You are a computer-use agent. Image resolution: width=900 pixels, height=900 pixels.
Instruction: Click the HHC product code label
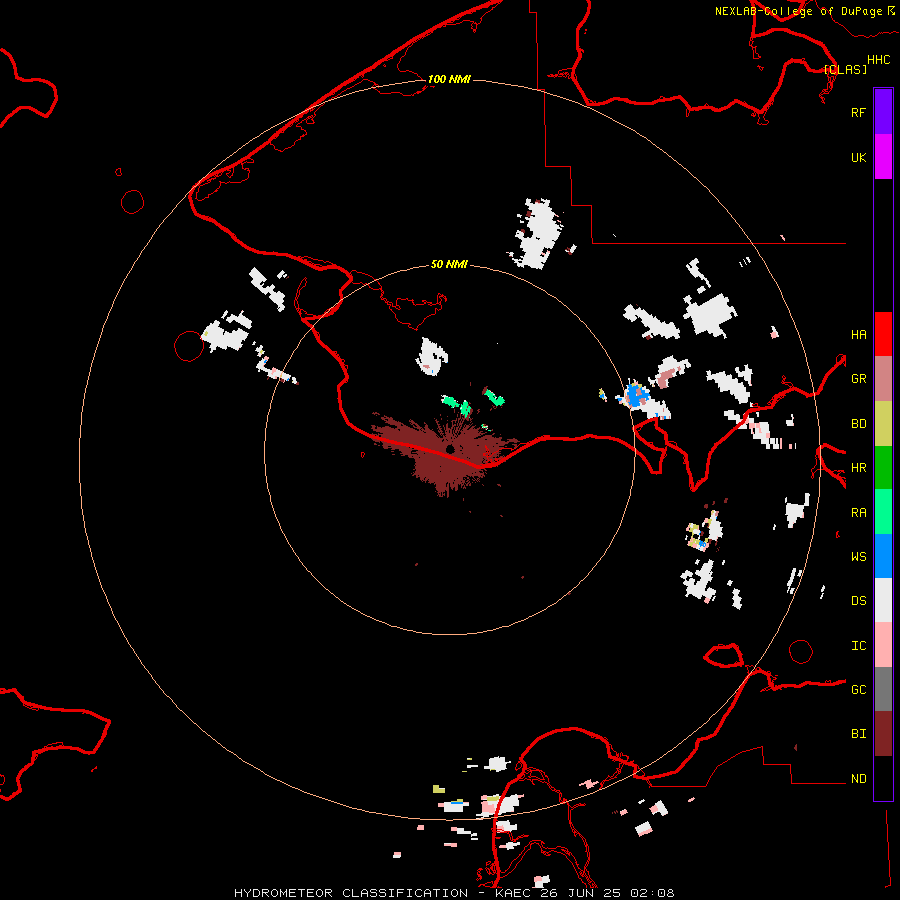pyautogui.click(x=879, y=60)
